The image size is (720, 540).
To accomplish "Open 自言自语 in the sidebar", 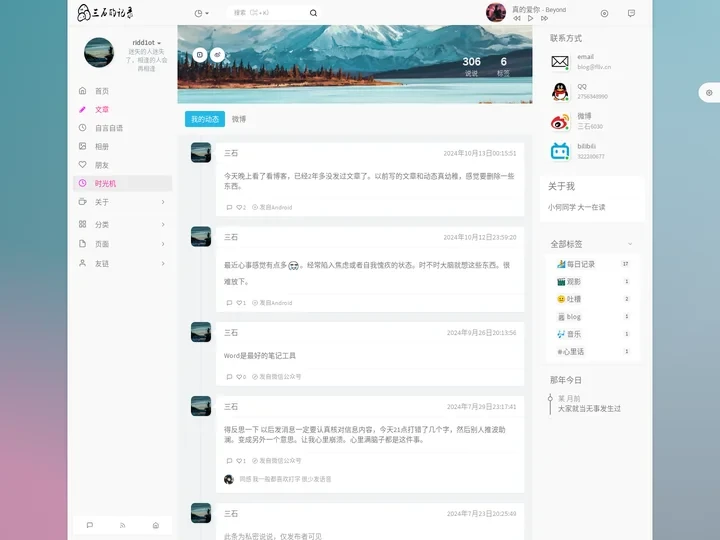I will click(123, 128).
